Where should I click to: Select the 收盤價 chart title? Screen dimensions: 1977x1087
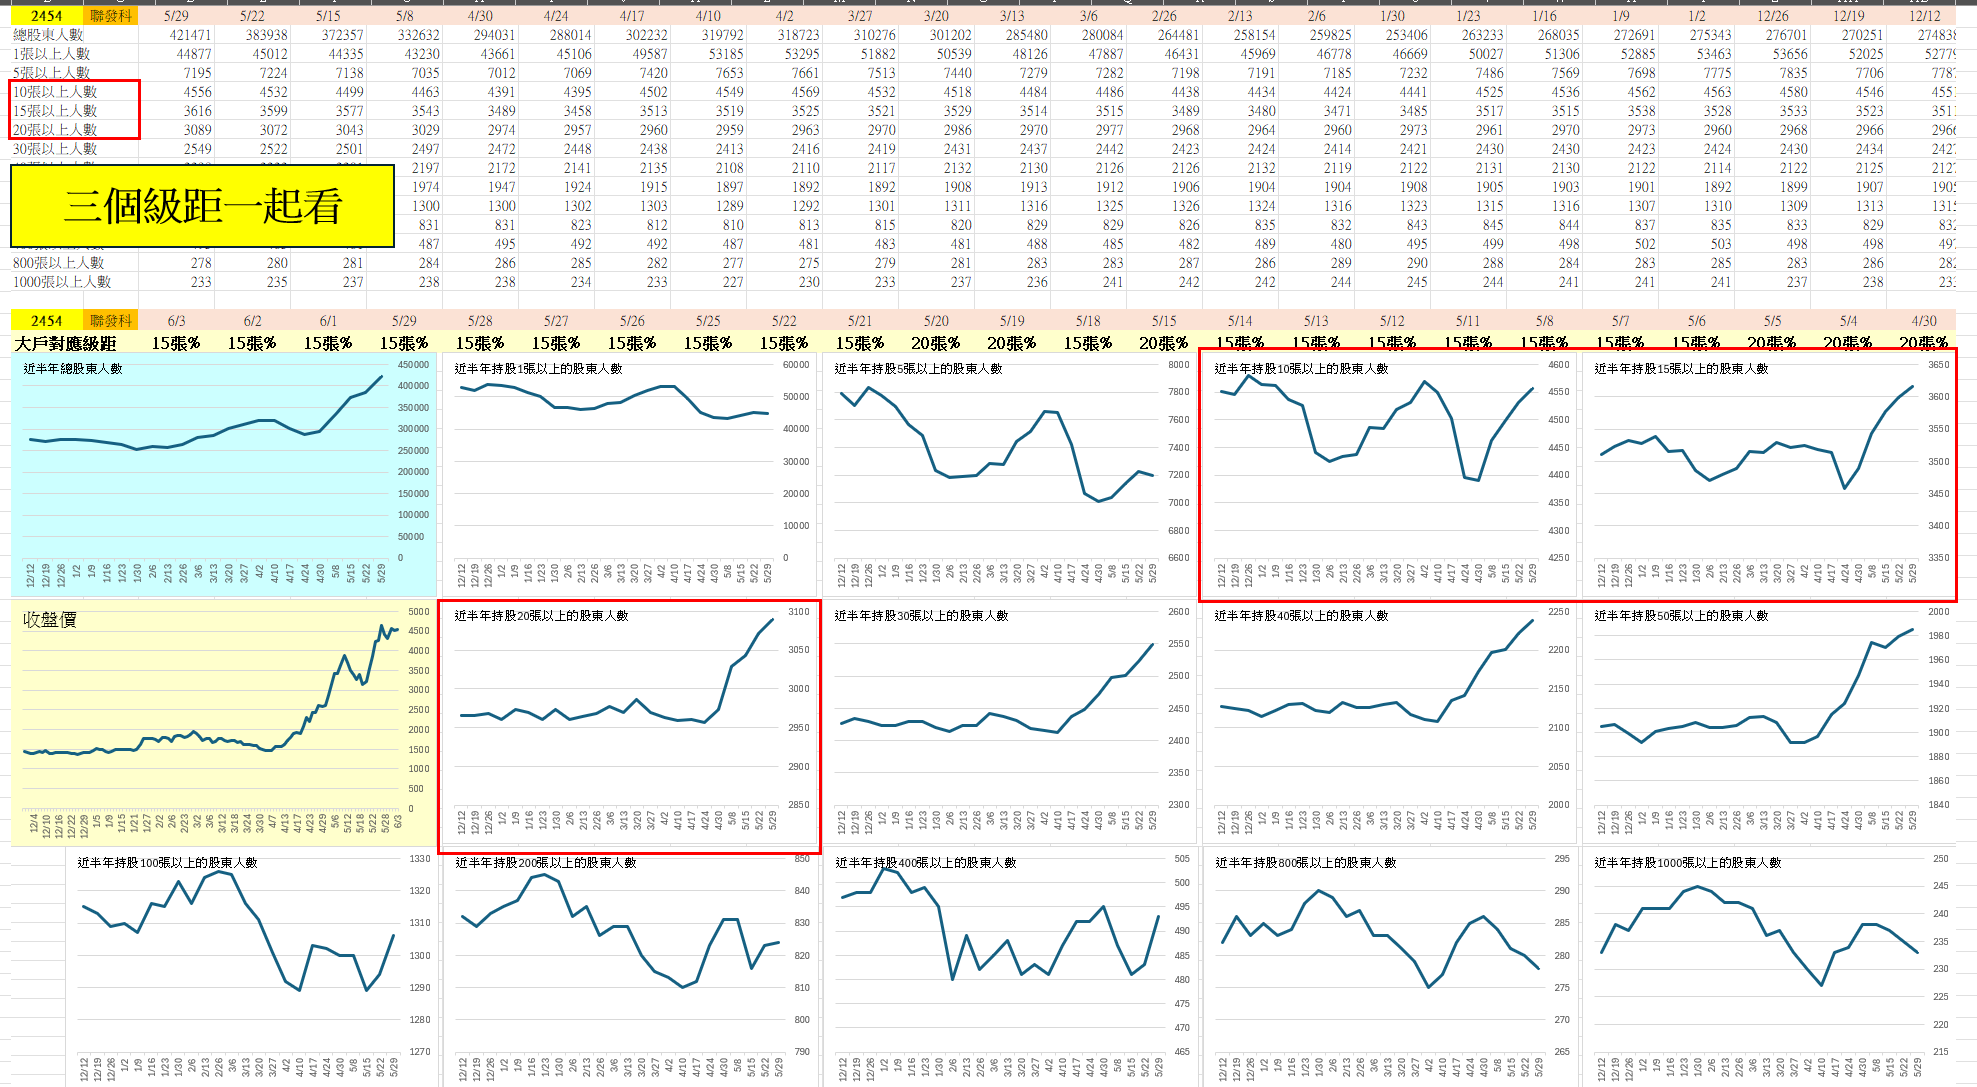point(50,620)
